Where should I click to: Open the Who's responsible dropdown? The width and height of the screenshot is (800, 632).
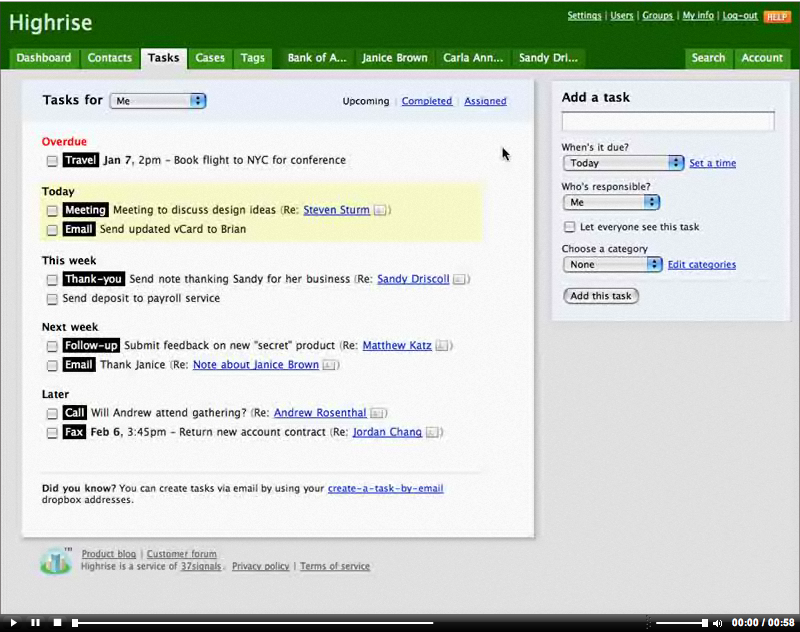(x=611, y=203)
